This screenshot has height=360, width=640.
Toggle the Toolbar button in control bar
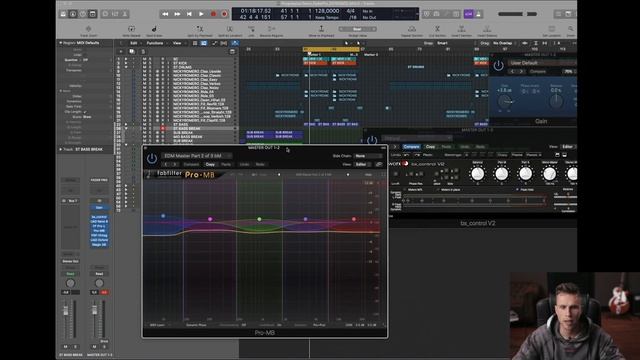93,14
